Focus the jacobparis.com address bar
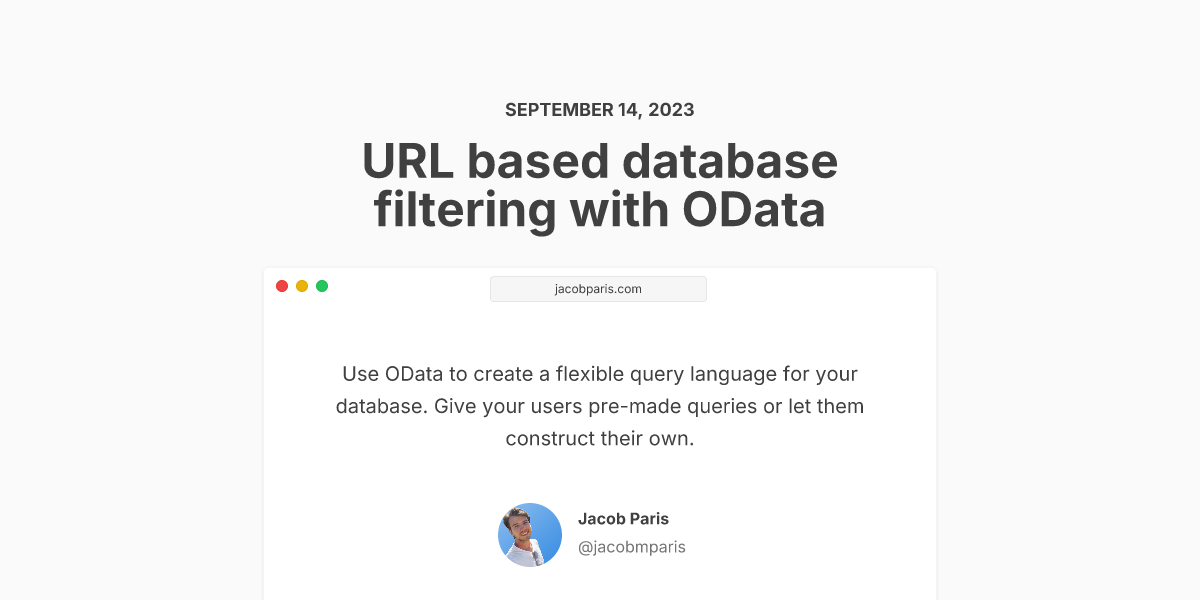The image size is (1200, 600). click(x=598, y=289)
